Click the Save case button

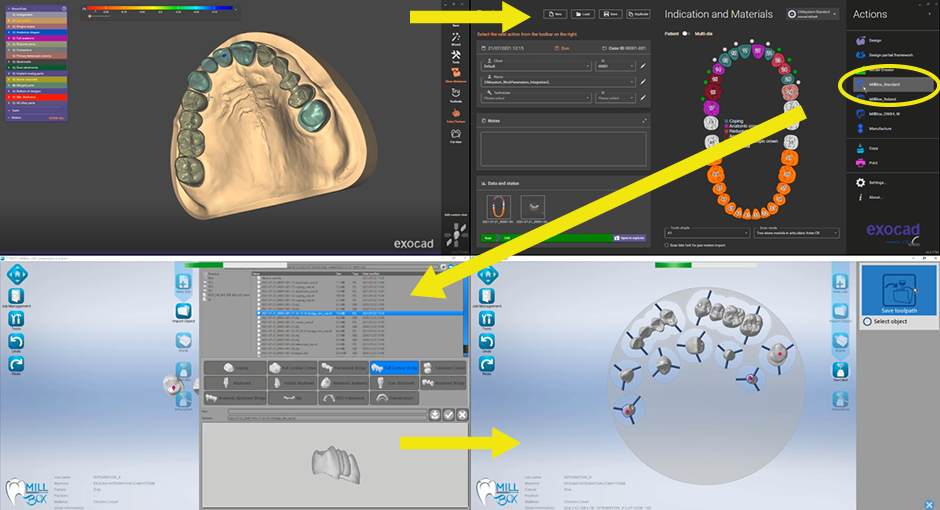[x=610, y=14]
